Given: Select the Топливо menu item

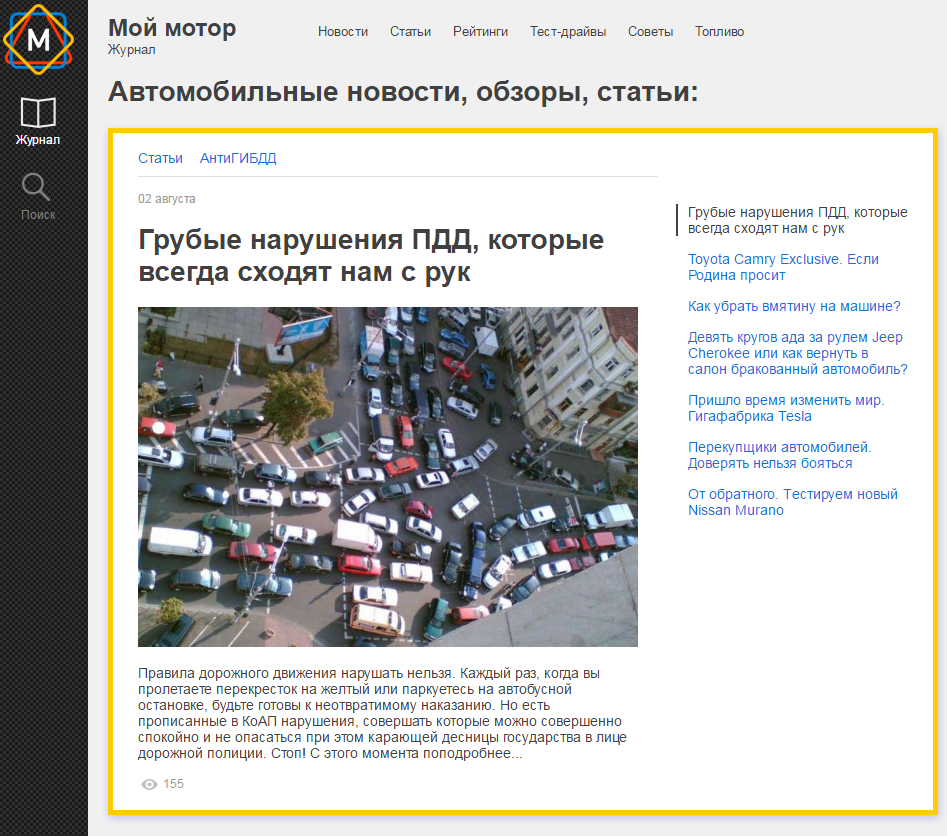Looking at the screenshot, I should point(719,31).
